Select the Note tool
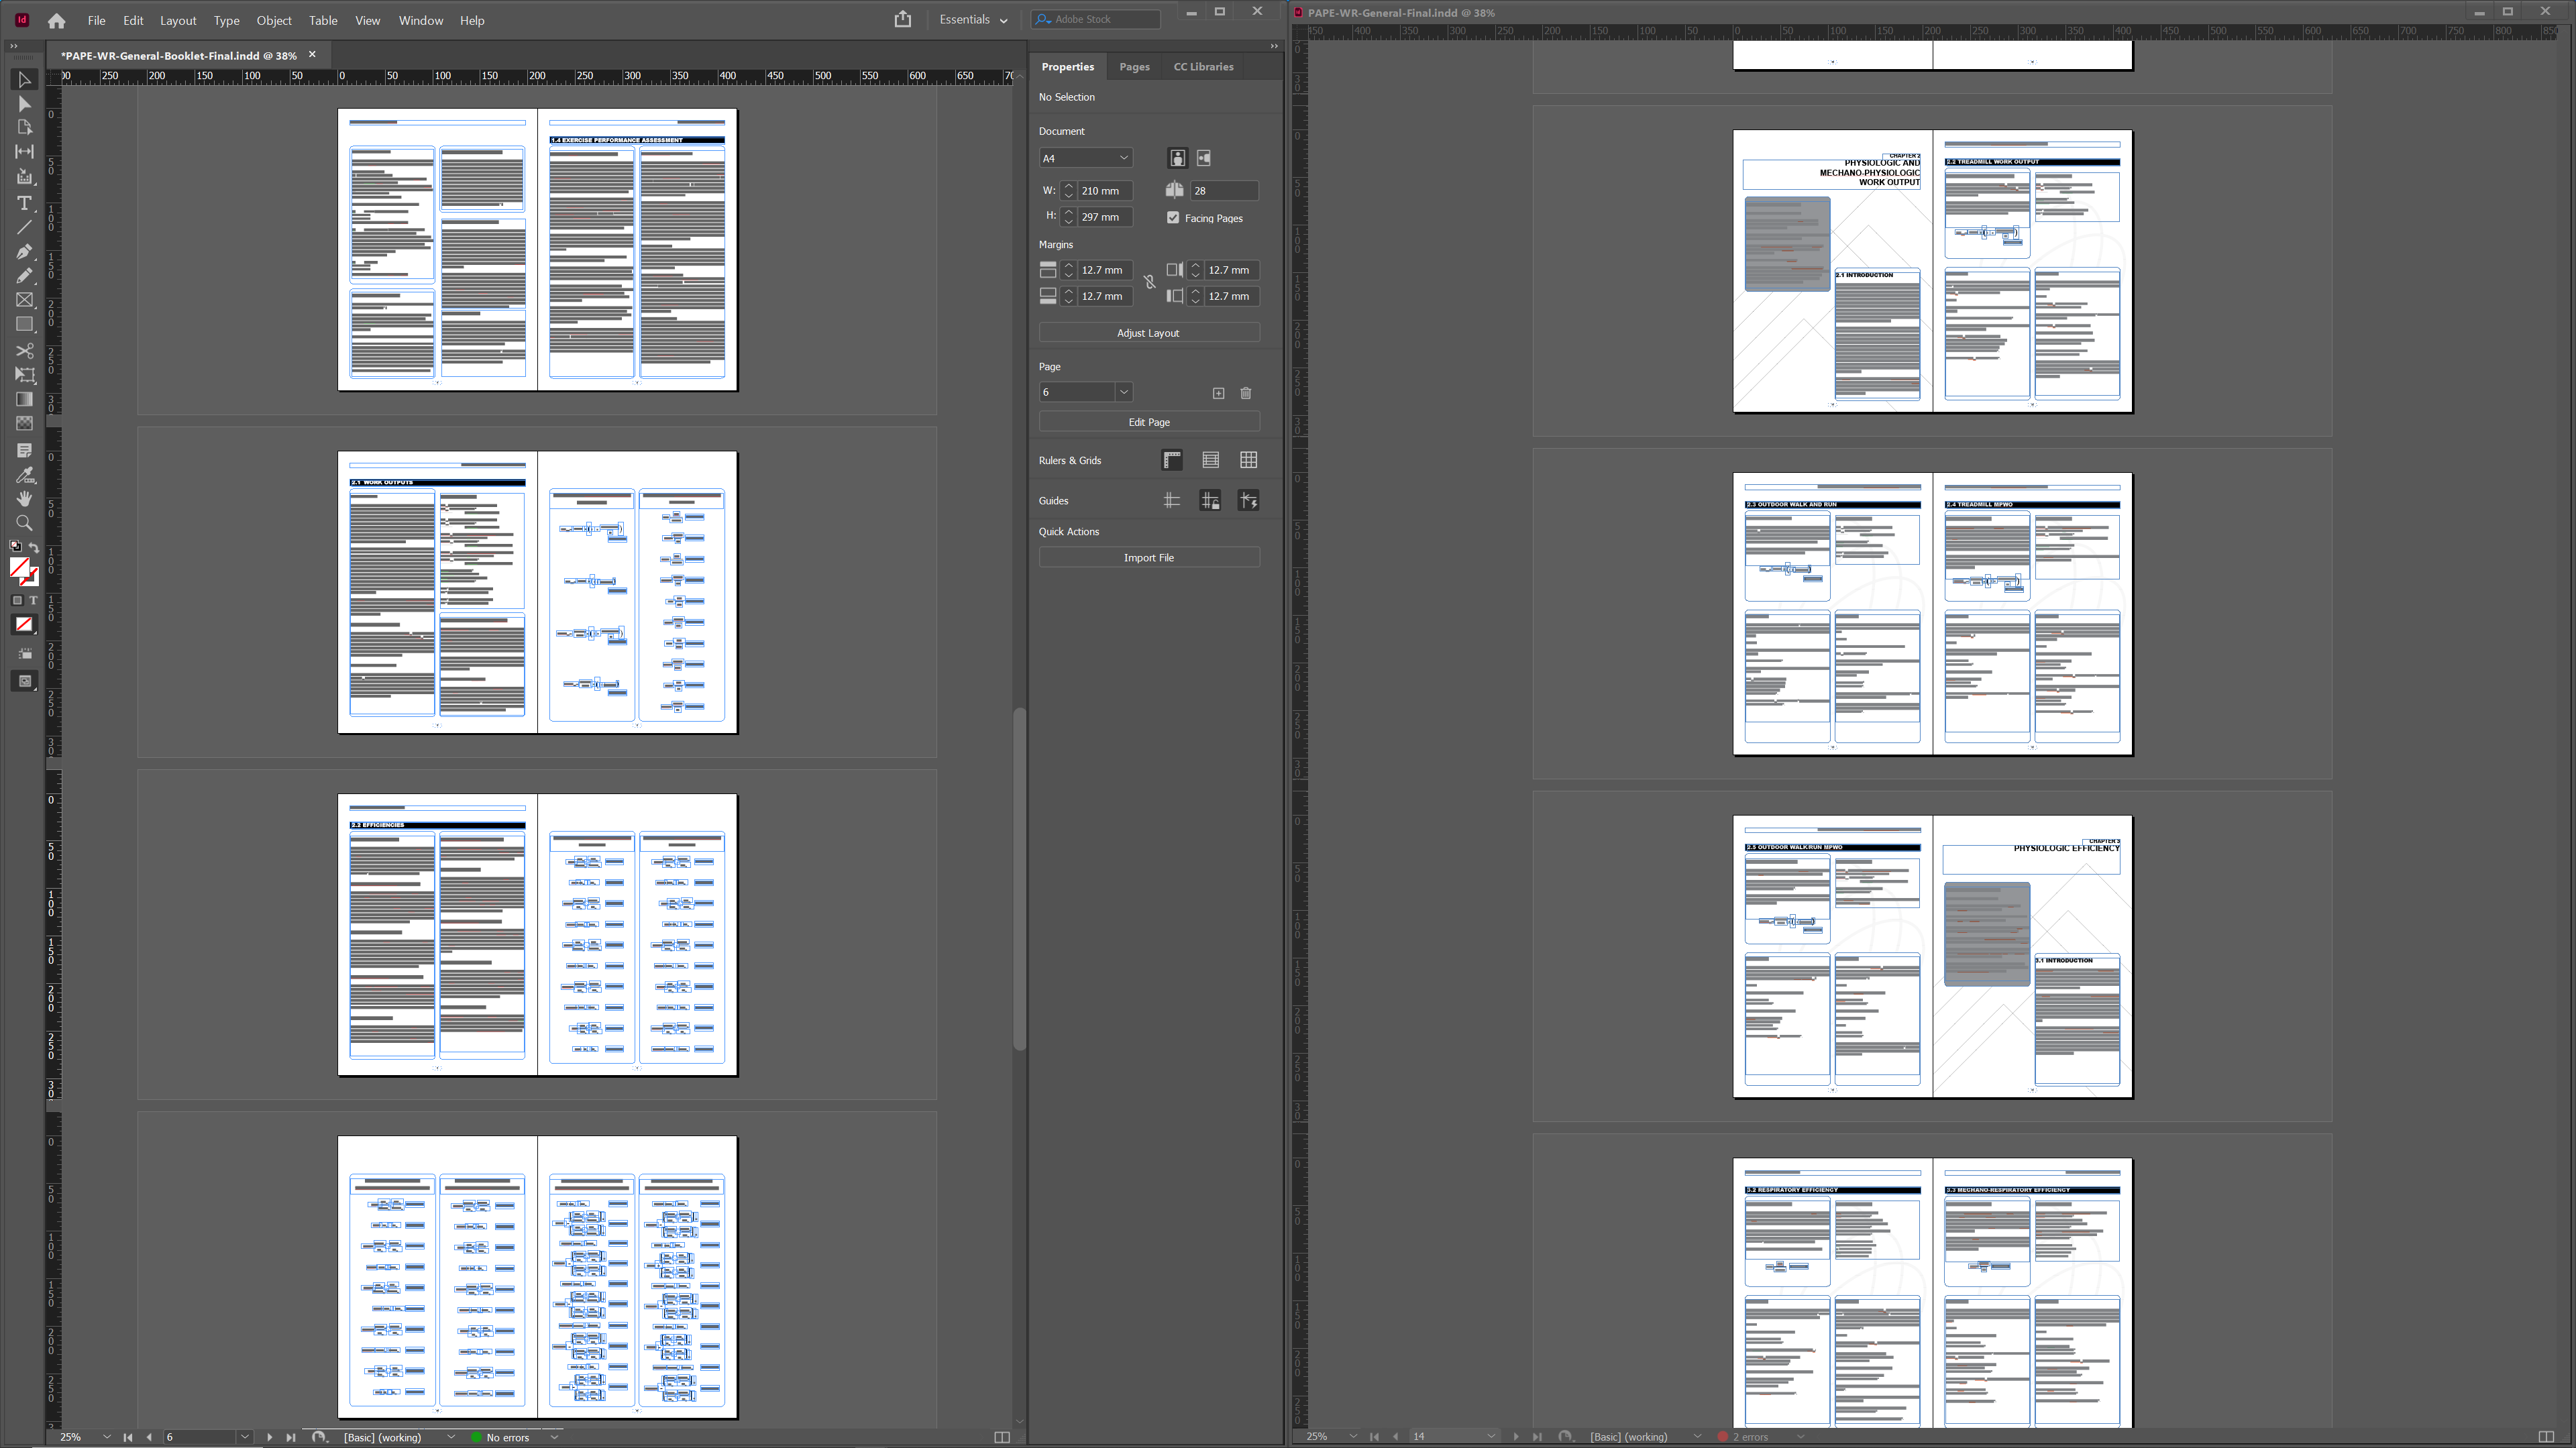The width and height of the screenshot is (2576, 1448). tap(24, 451)
